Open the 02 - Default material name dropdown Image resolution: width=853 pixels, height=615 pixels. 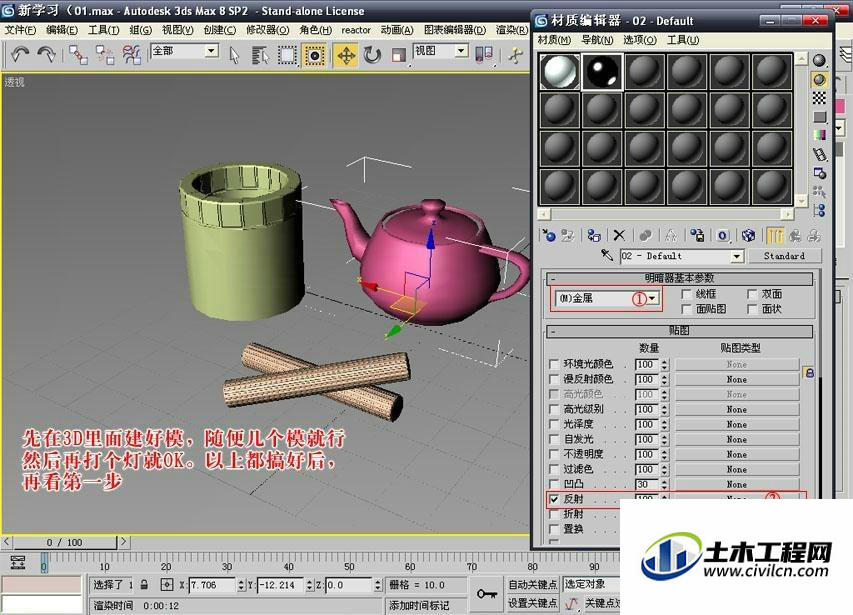737,256
